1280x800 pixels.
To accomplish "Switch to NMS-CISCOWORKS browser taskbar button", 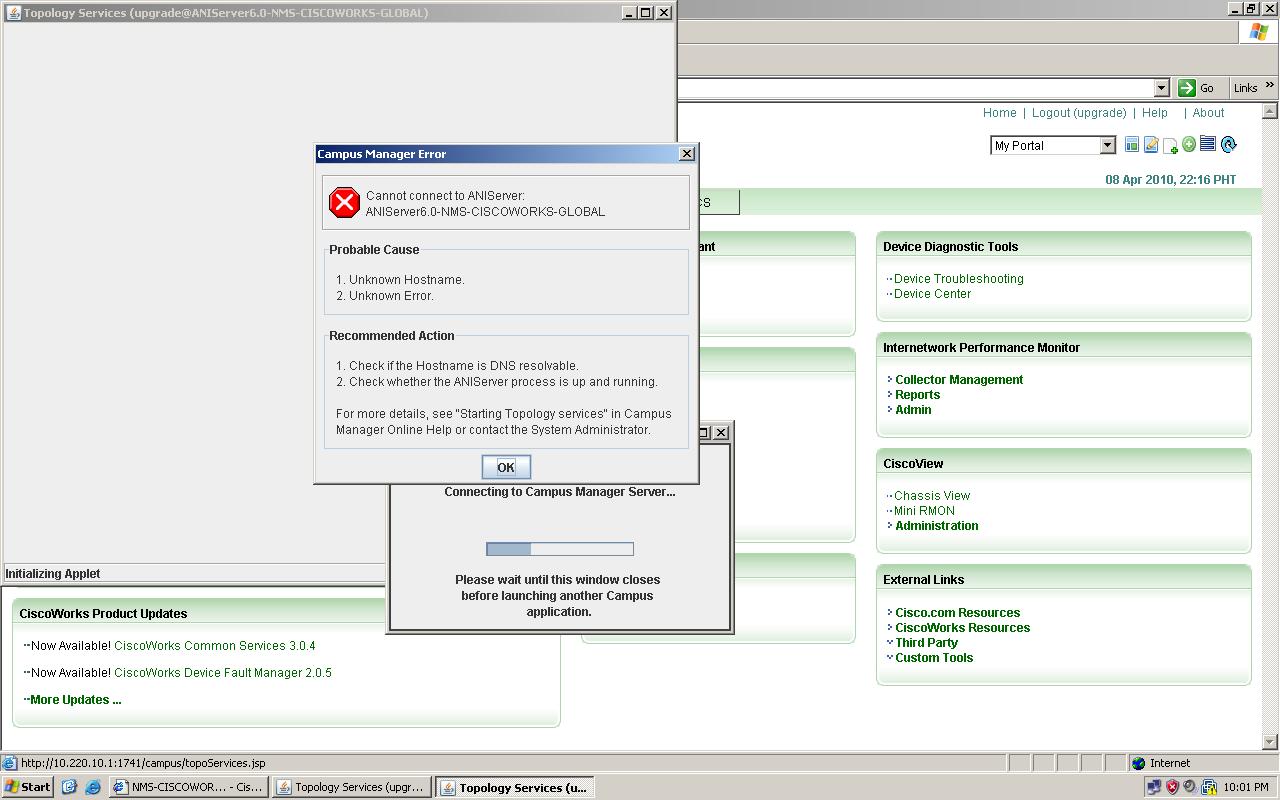I will pos(189,787).
